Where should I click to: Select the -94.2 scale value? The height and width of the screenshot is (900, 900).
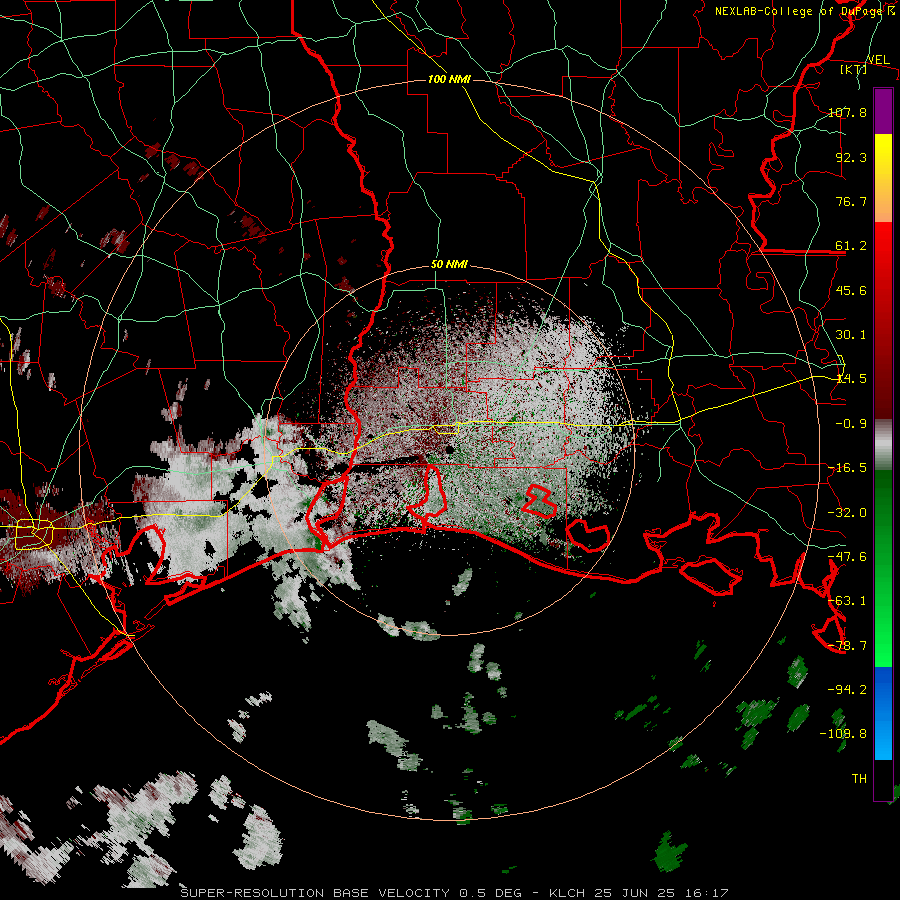click(847, 690)
